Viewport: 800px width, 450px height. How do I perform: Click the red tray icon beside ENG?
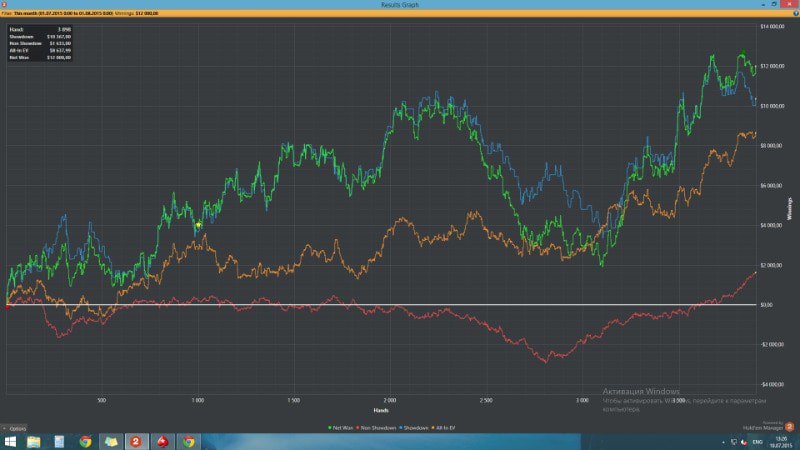point(744,442)
